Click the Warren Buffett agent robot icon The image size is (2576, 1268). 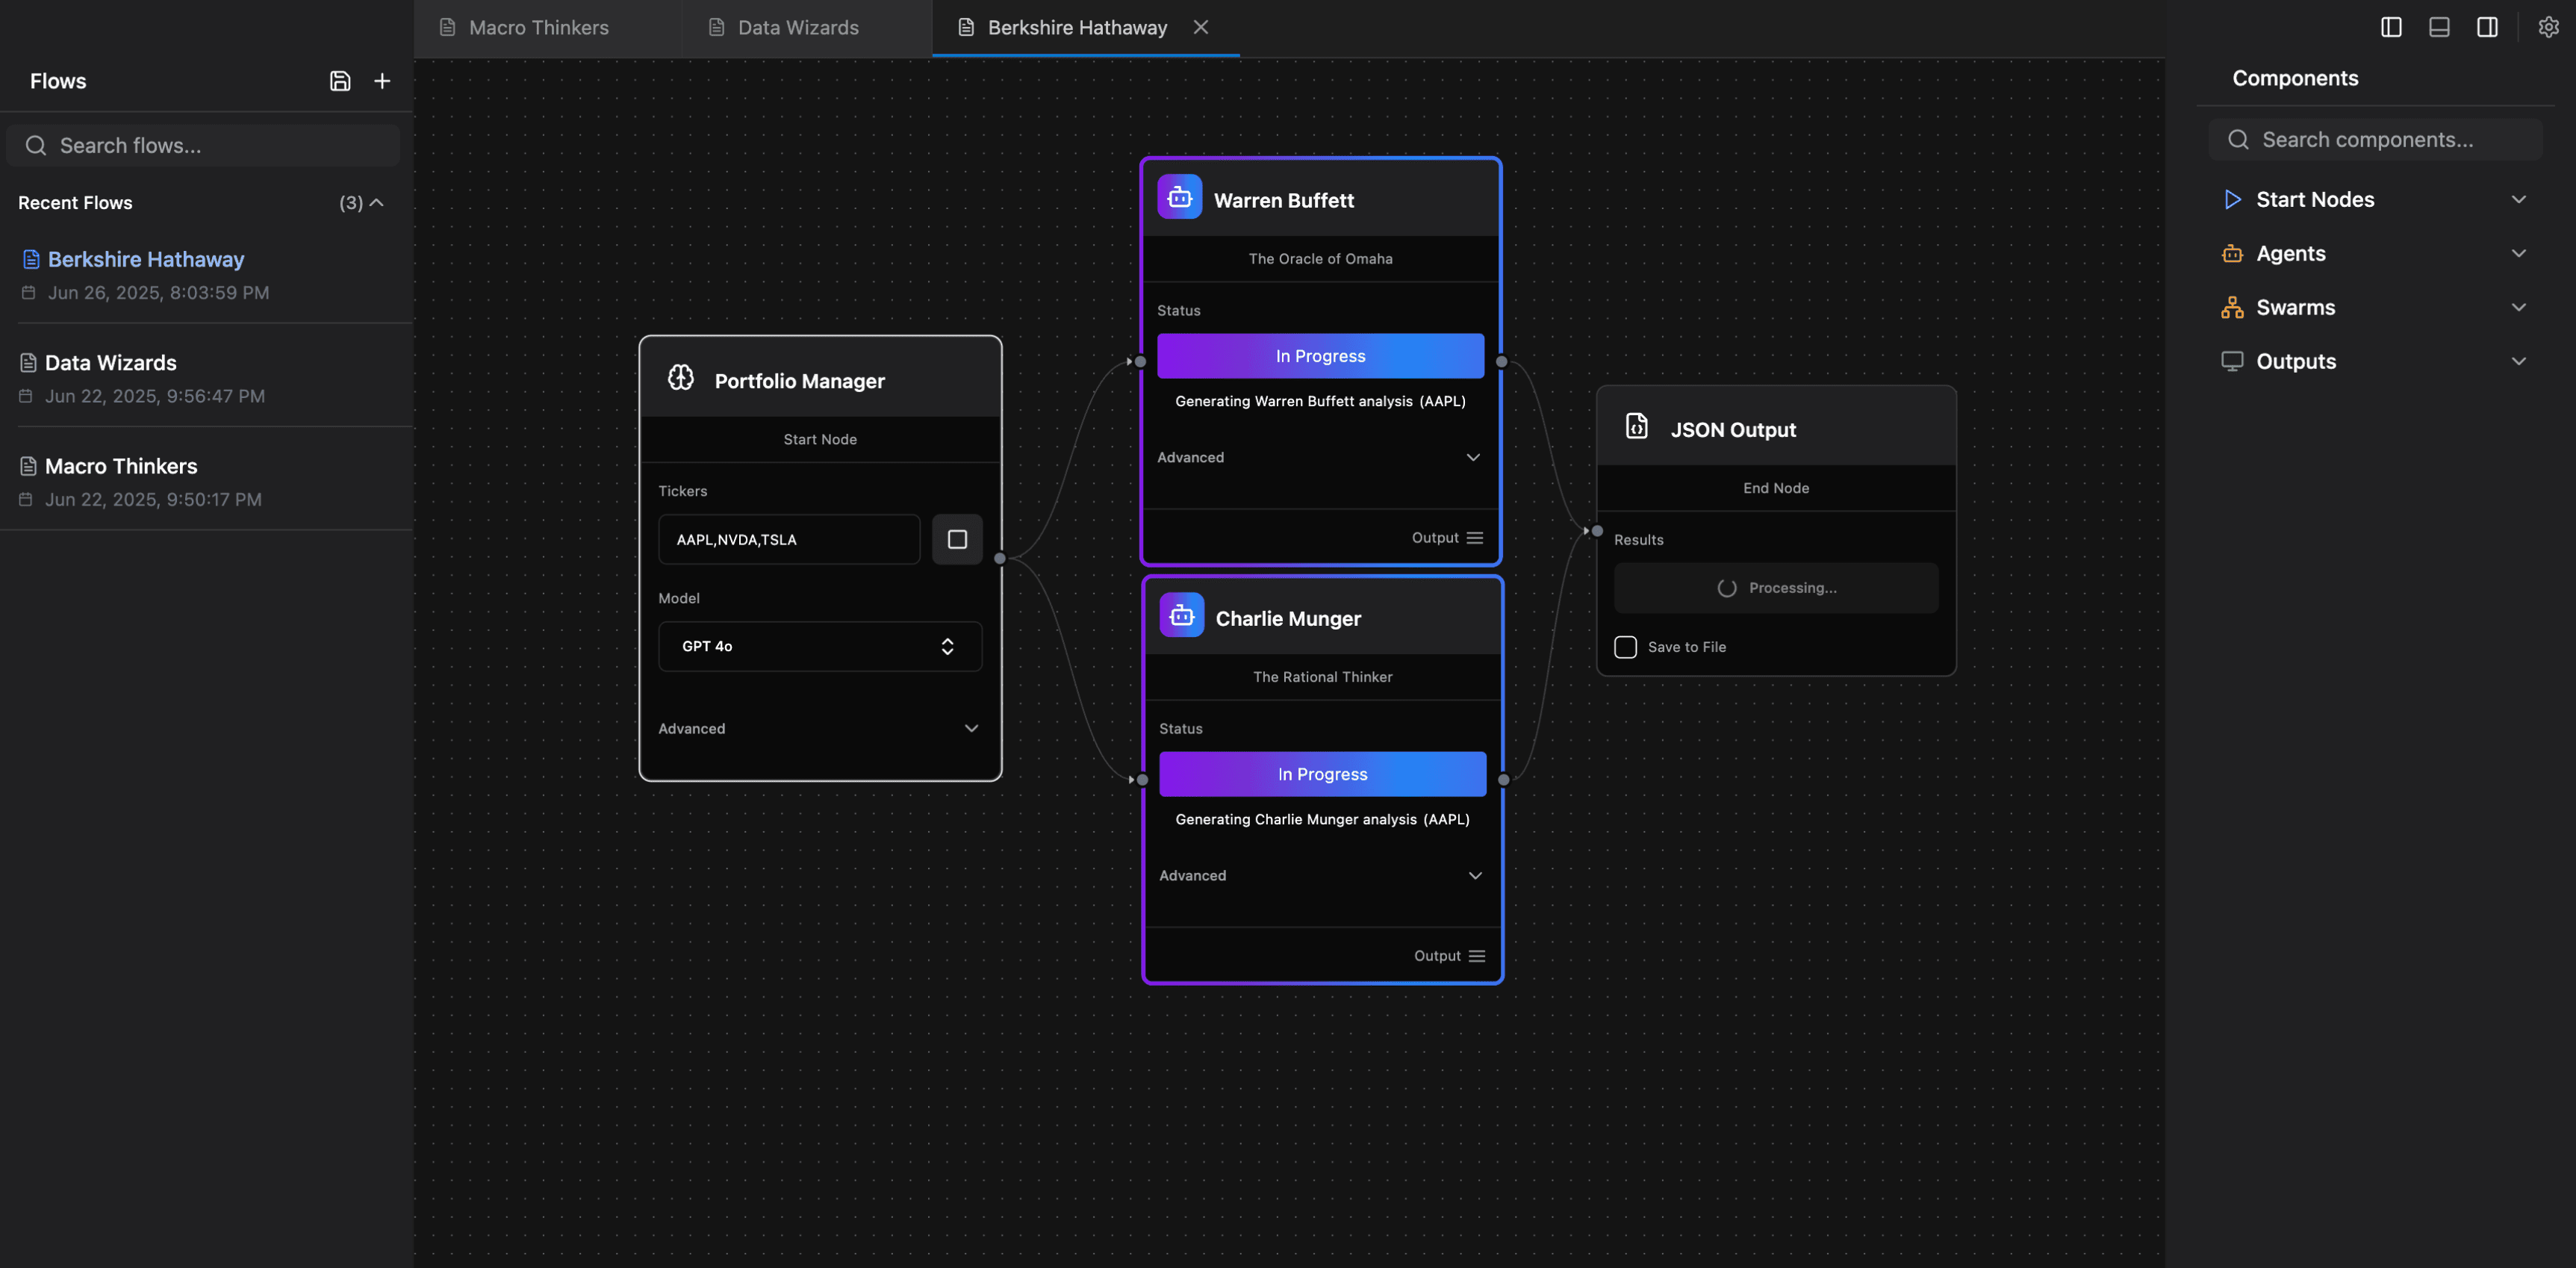click(1180, 197)
